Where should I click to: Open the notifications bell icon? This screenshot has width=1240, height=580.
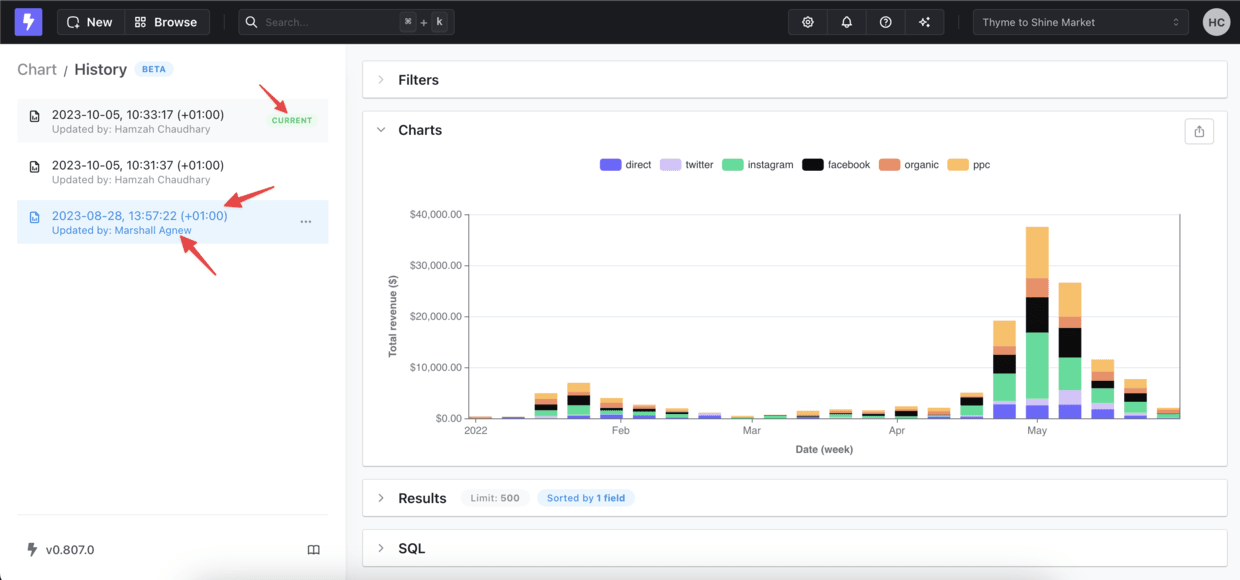tap(847, 22)
